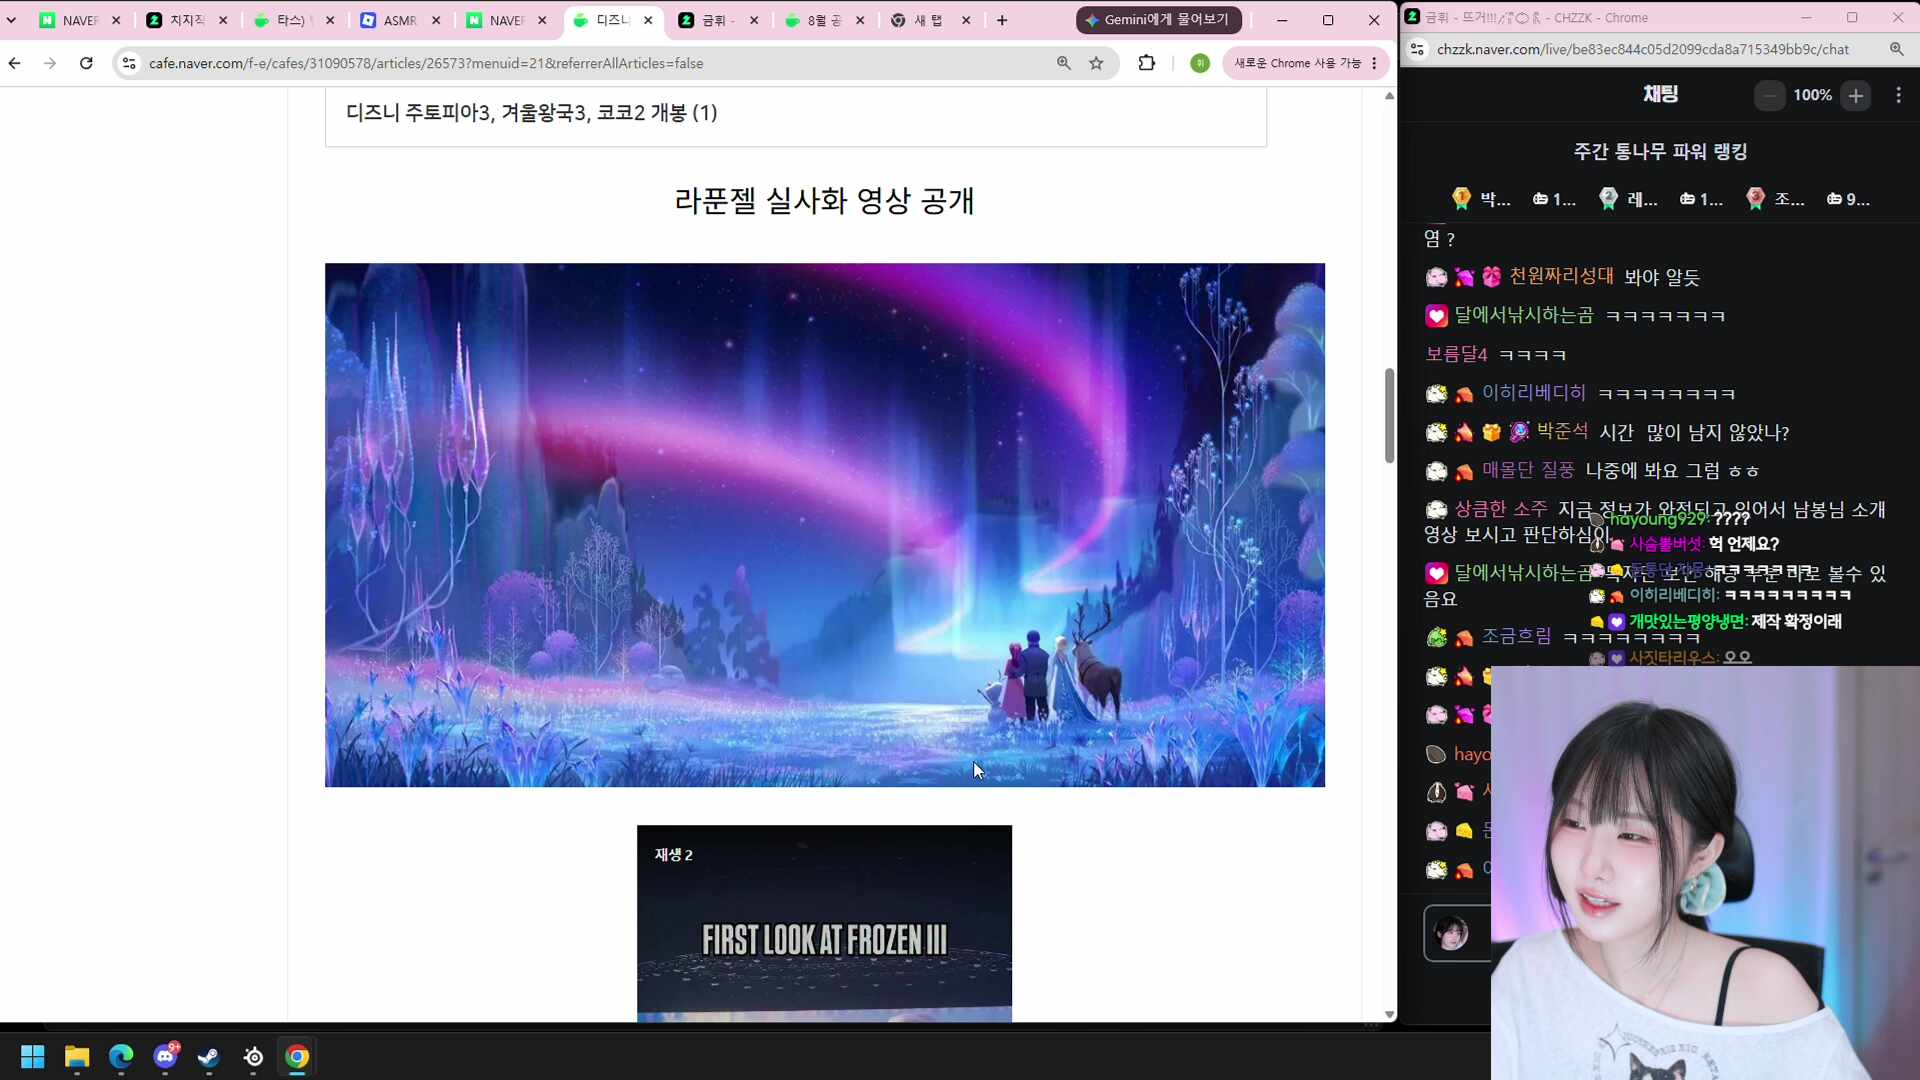Open the chat window three-dot menu
The width and height of the screenshot is (1920, 1080).
1898,95
